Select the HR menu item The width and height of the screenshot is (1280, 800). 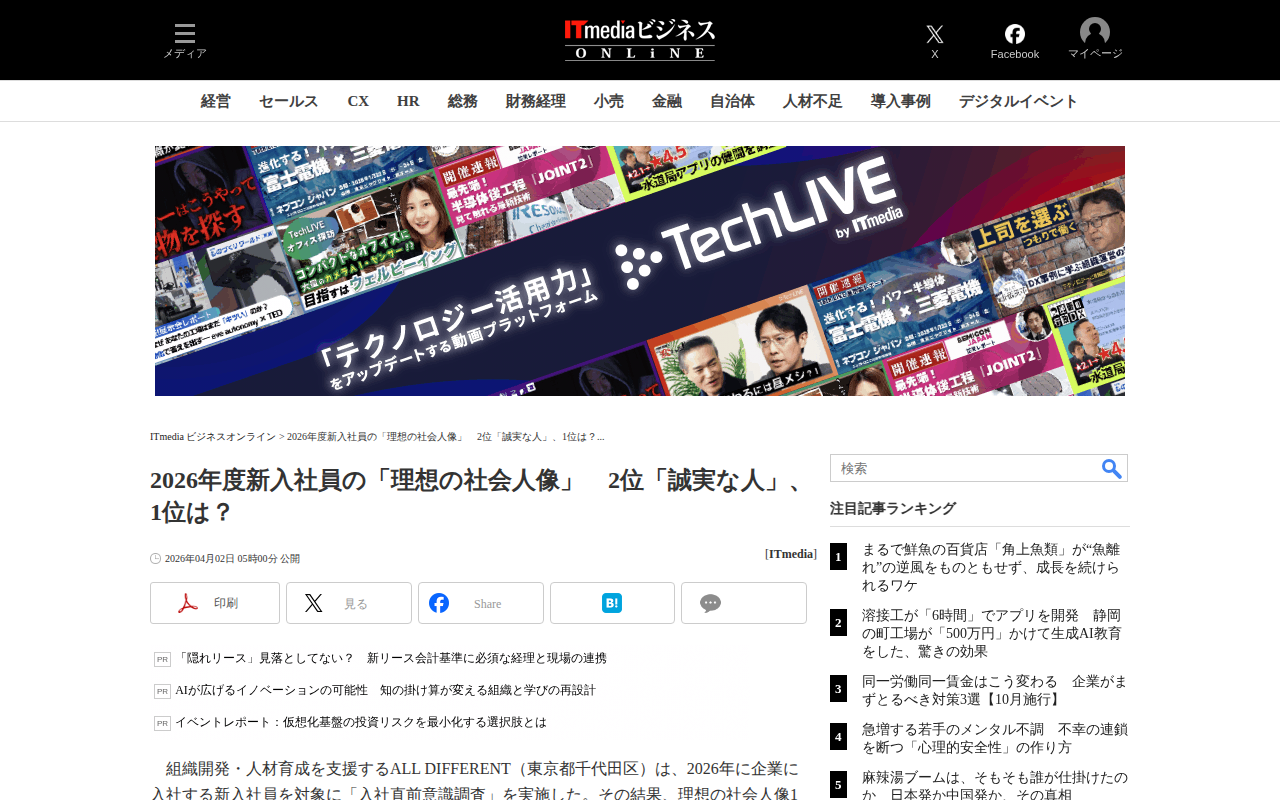click(x=408, y=101)
